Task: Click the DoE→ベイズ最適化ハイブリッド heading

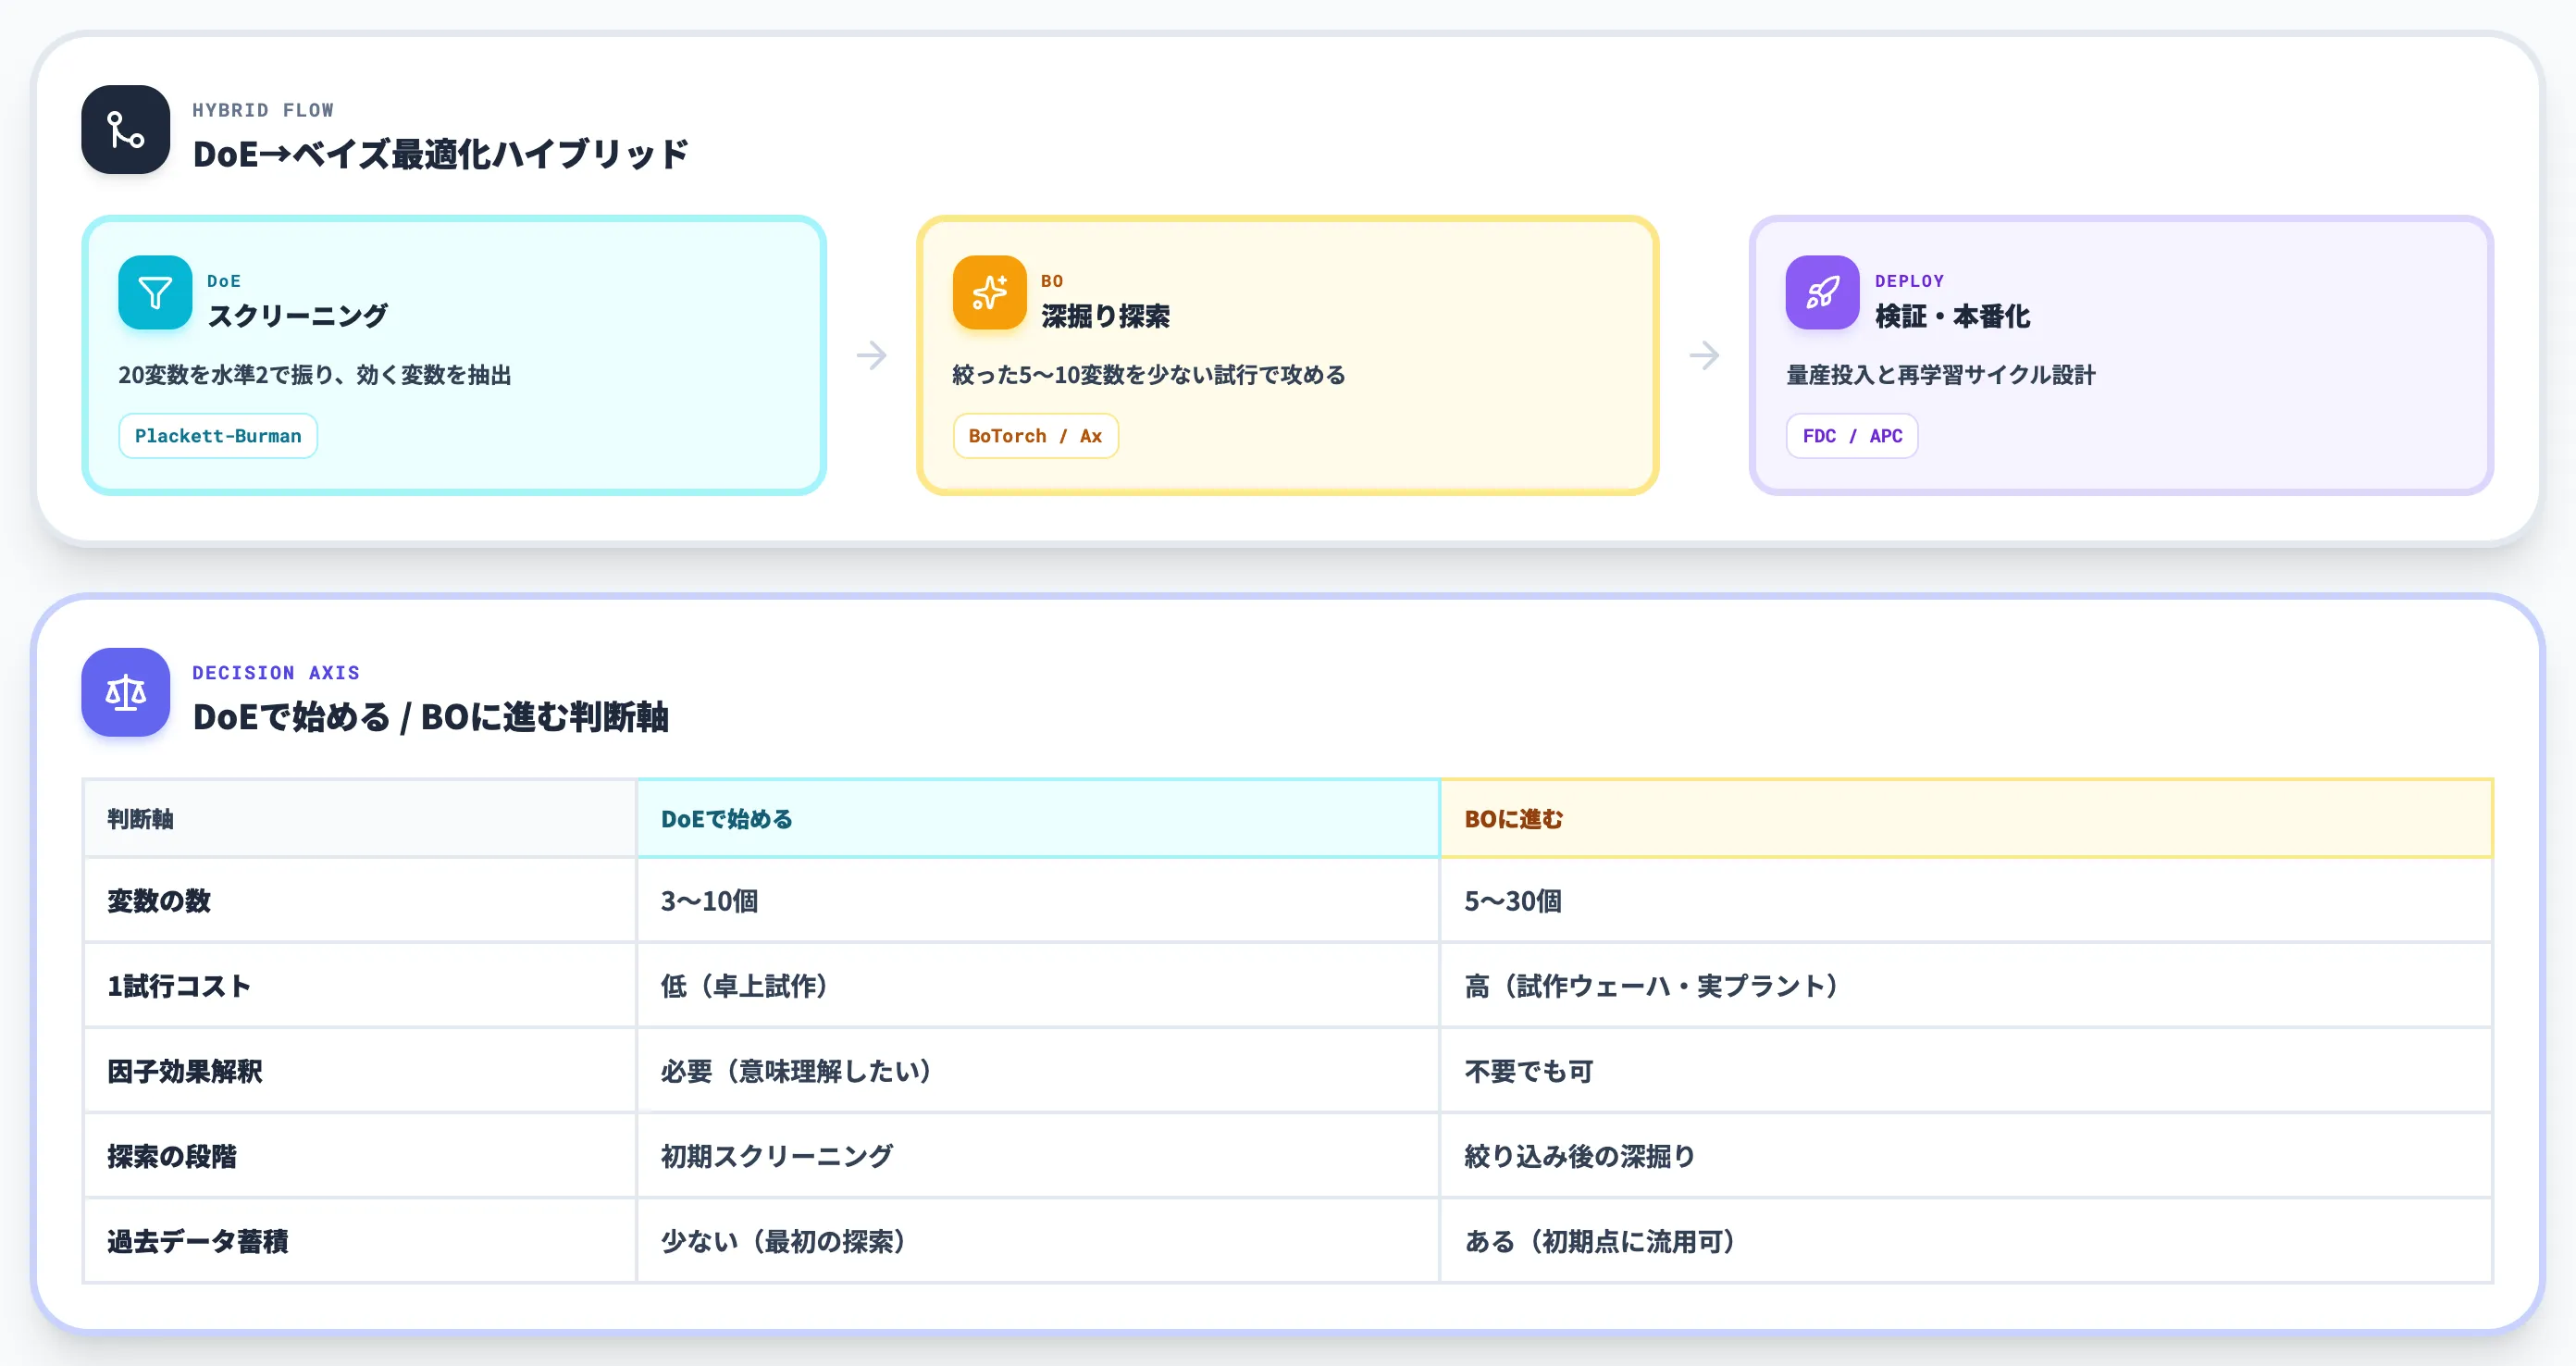Action: point(440,154)
